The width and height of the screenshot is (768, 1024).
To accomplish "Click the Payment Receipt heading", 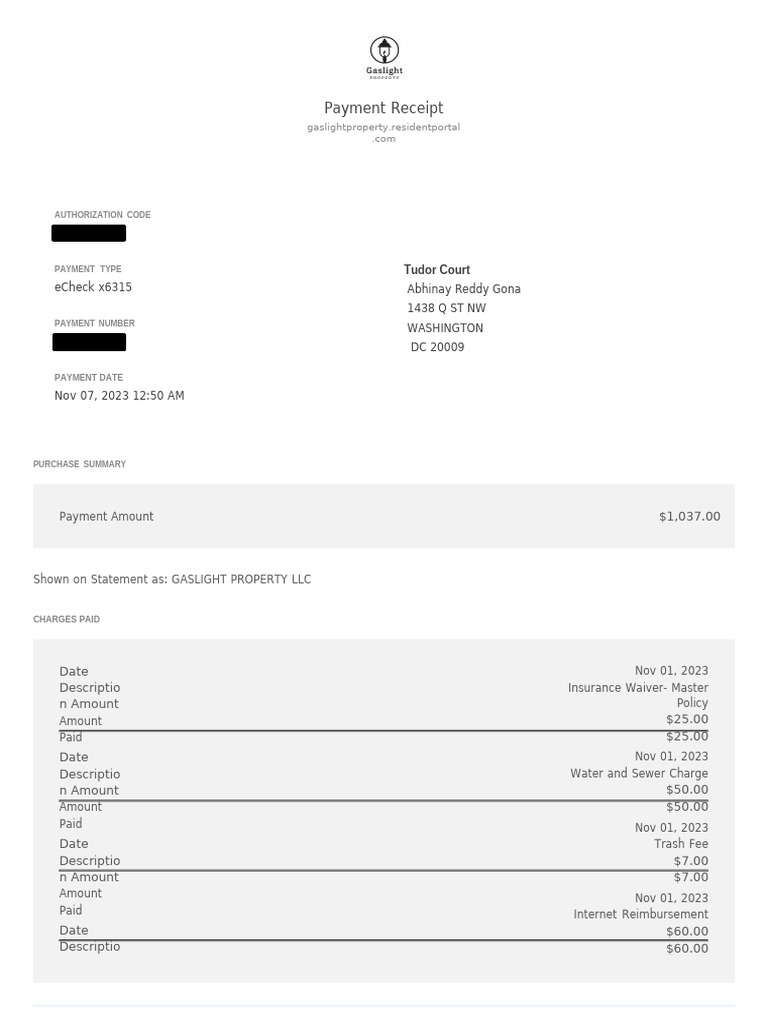I will coord(383,108).
